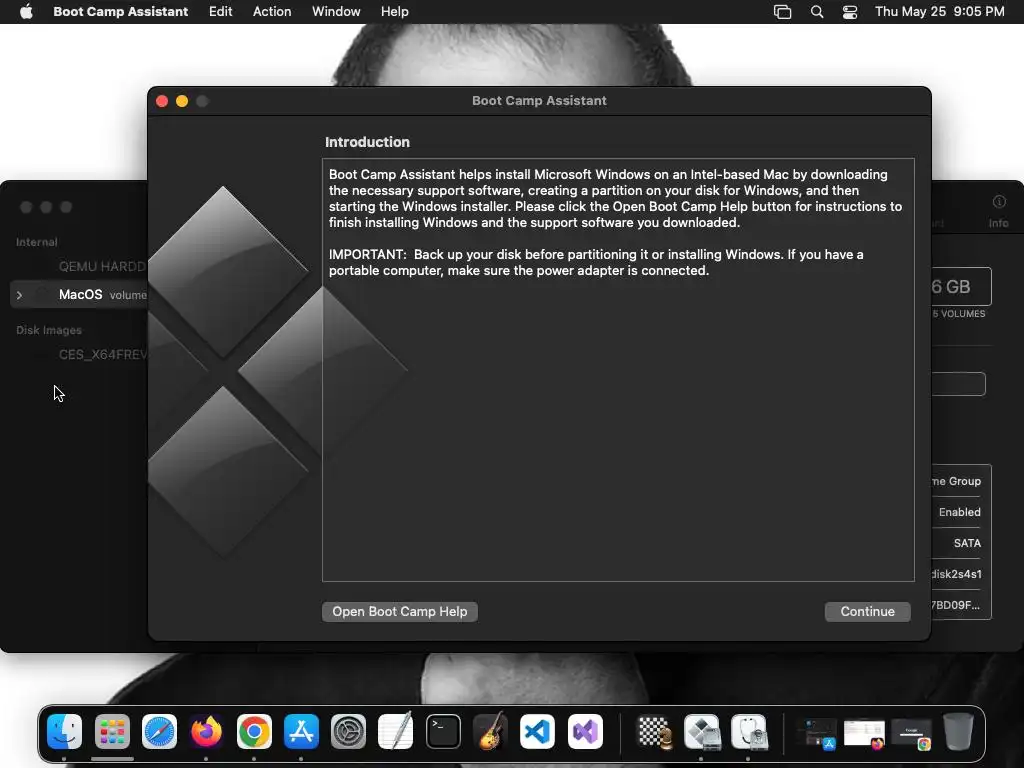
Task: Restore the minimized Chrome window thumbnail
Action: click(x=911, y=733)
